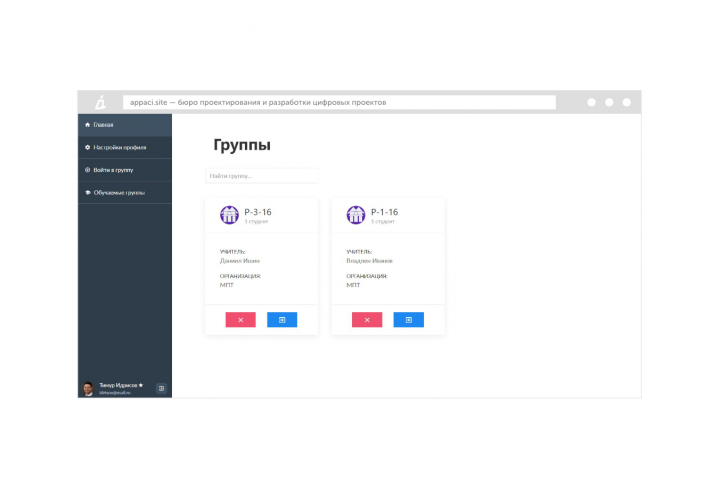This screenshot has height=480, width=719.
Task: Click the search field Найти группу
Action: 262,176
